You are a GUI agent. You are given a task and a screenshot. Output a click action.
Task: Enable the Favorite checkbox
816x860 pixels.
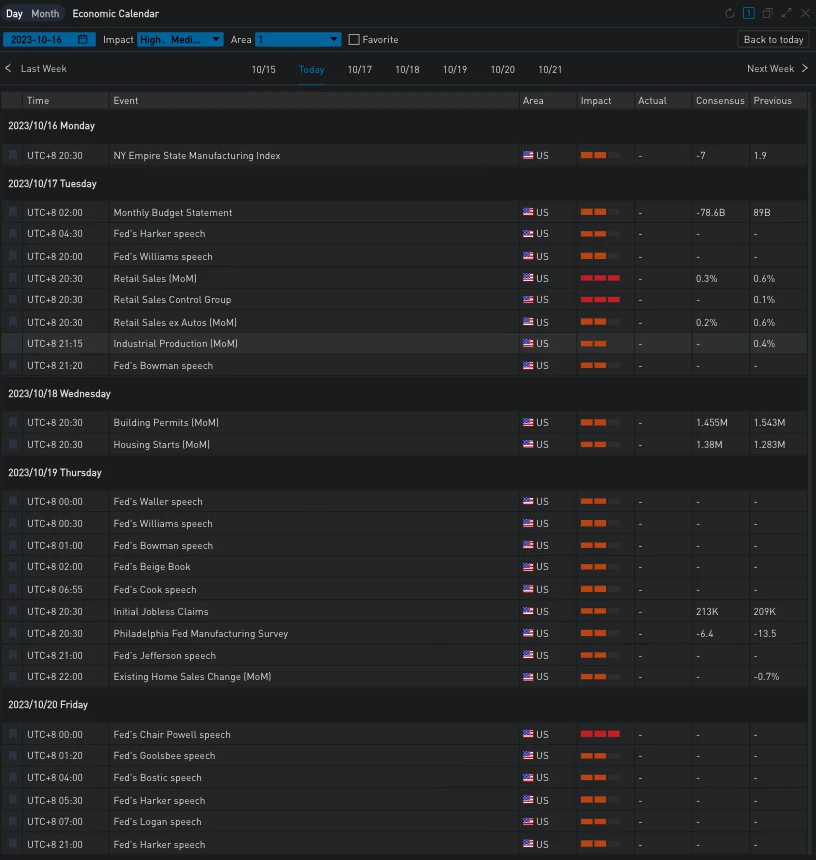354,40
